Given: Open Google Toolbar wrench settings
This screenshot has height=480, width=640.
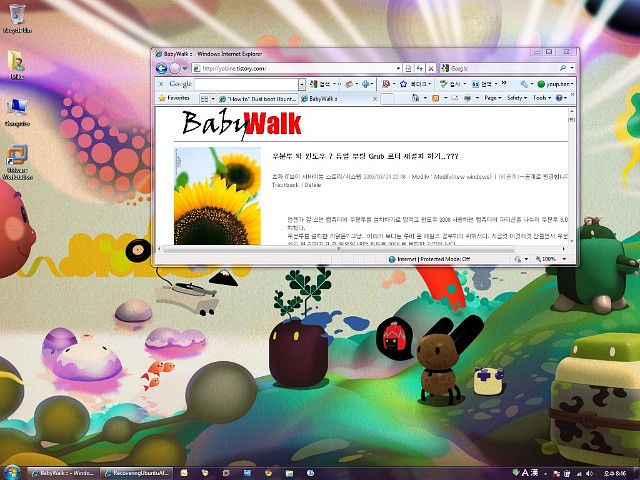Looking at the screenshot, I should point(524,84).
